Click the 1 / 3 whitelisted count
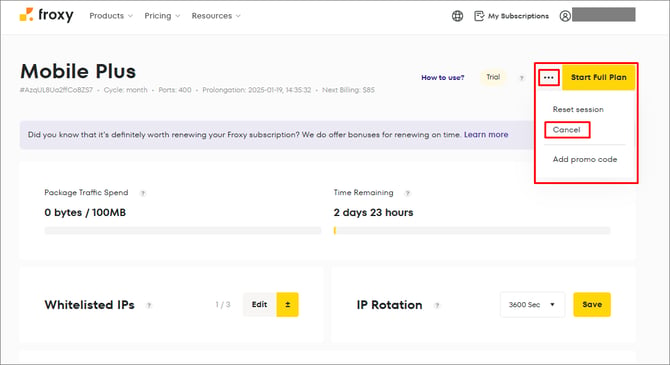 point(223,305)
